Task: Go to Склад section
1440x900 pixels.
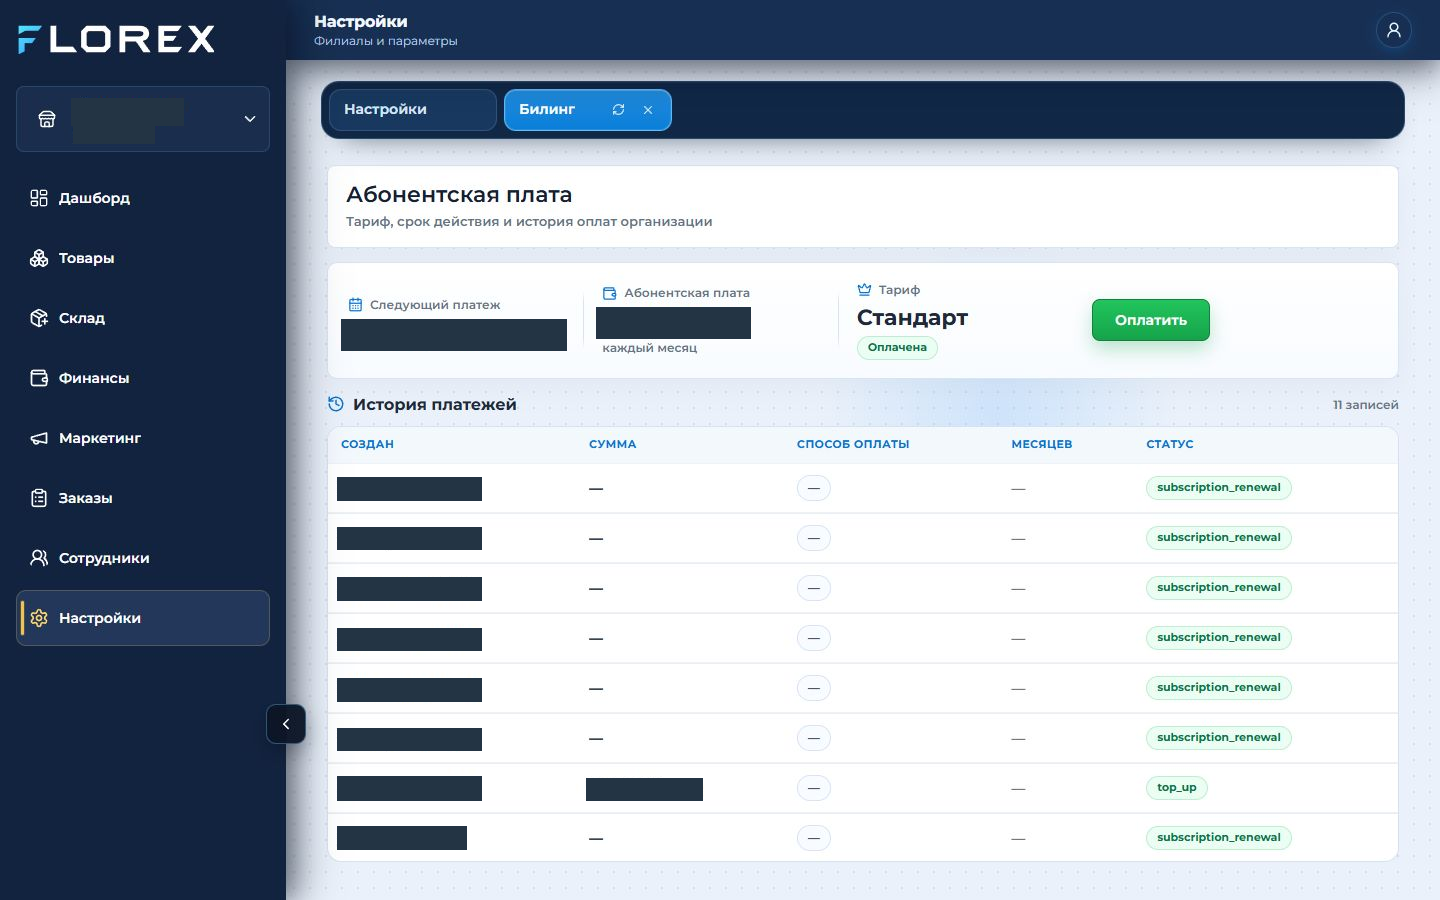Action: [x=143, y=318]
